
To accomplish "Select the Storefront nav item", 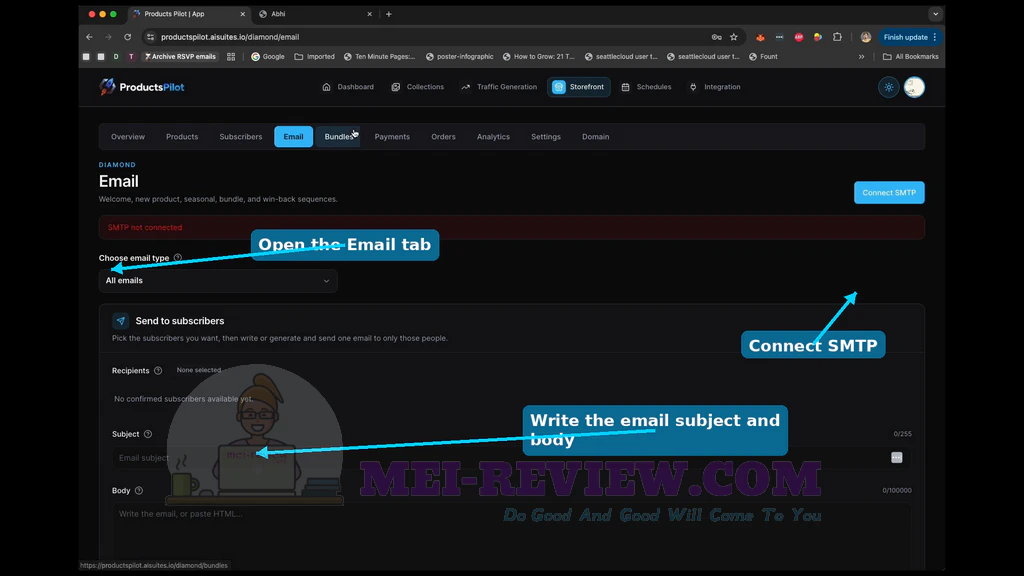I will (x=579, y=87).
